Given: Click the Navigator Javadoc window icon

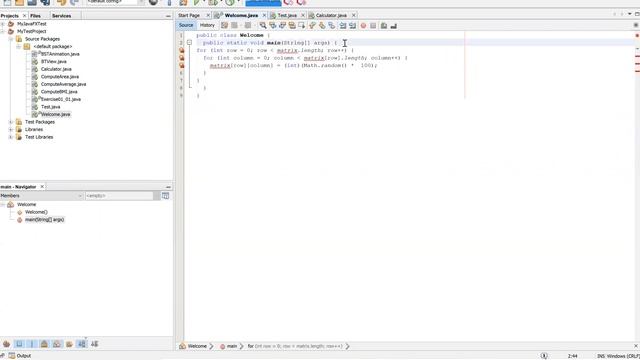Looking at the screenshot, I should tap(165, 196).
